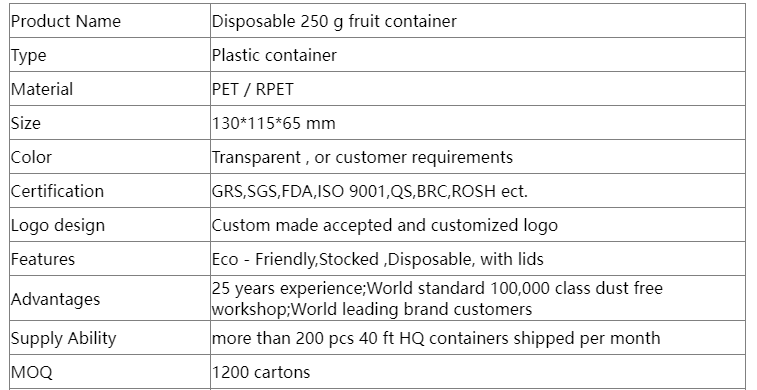Click the Transparent, or customer requirements cell
The height and width of the screenshot is (390, 757).
coord(478,157)
